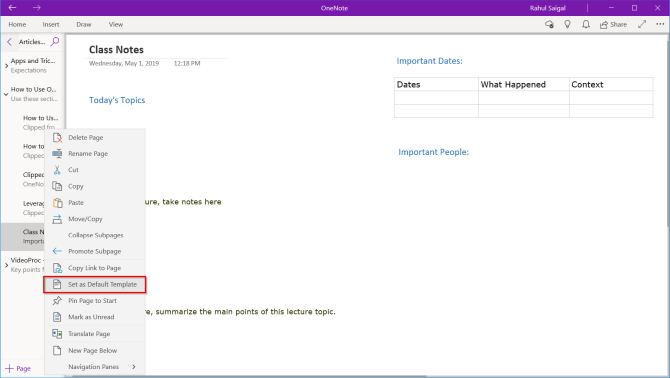Click the Context header cell

(x=611, y=84)
